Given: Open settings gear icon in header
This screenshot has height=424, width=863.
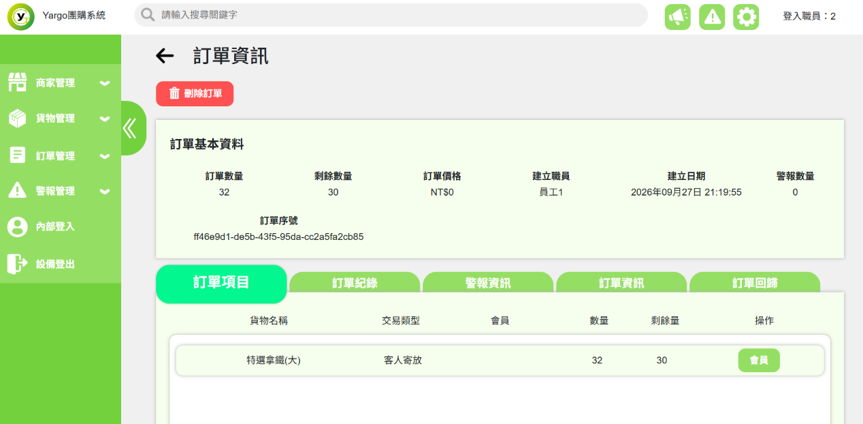Looking at the screenshot, I should tap(746, 17).
